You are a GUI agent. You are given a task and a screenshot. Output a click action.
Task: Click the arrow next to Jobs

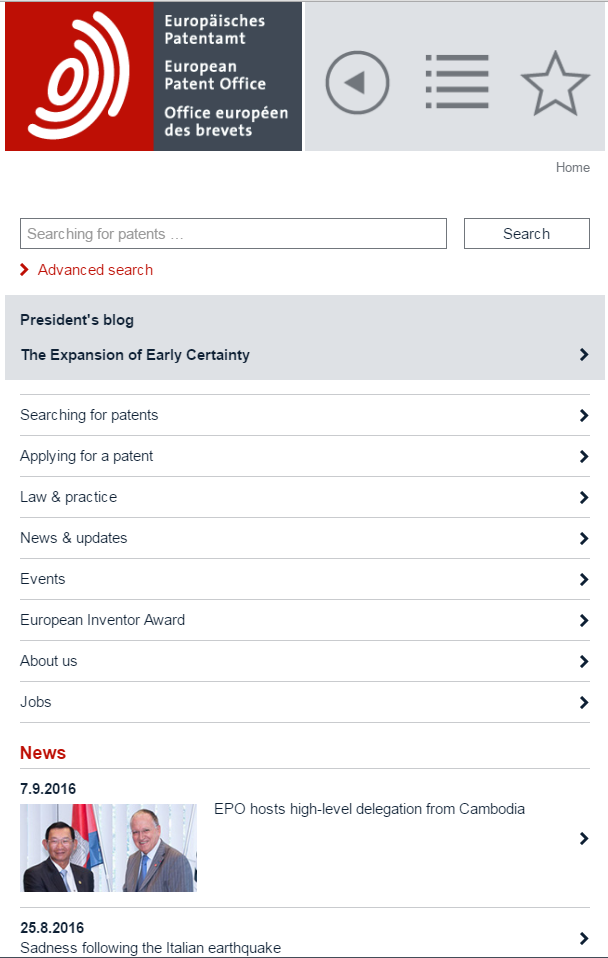click(x=584, y=703)
